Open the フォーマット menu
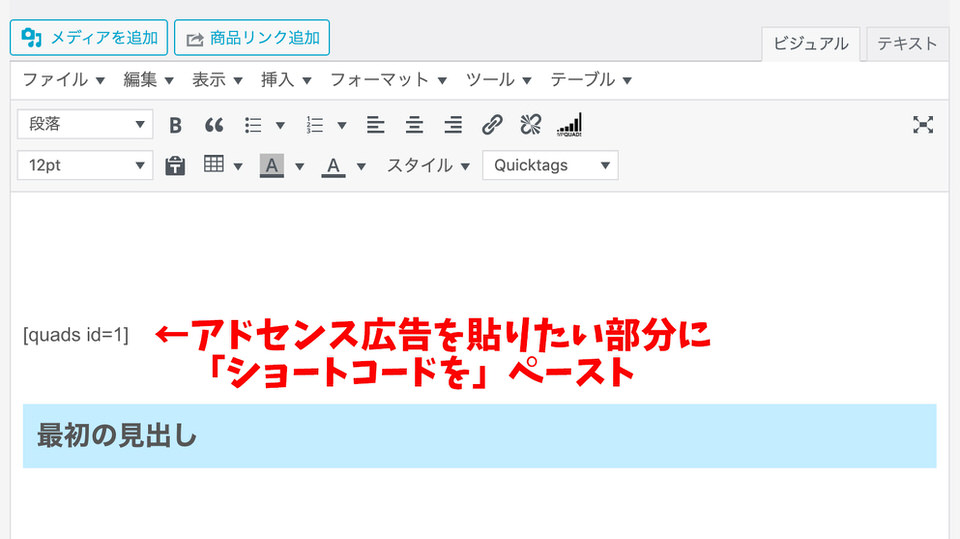Screen dimensions: 960x539 click(x=388, y=80)
